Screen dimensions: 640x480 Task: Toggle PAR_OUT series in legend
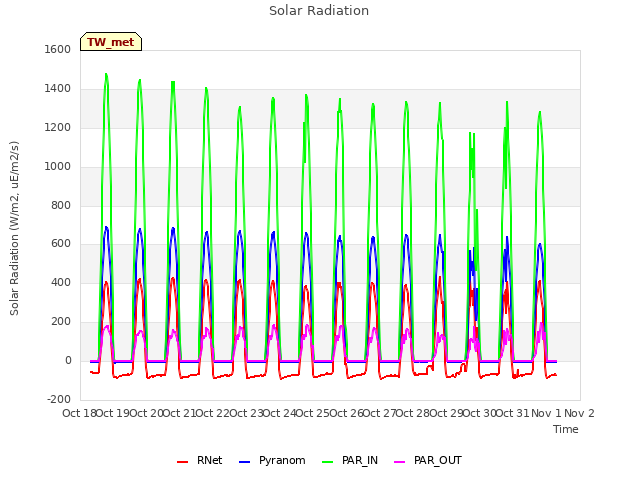pos(428,460)
